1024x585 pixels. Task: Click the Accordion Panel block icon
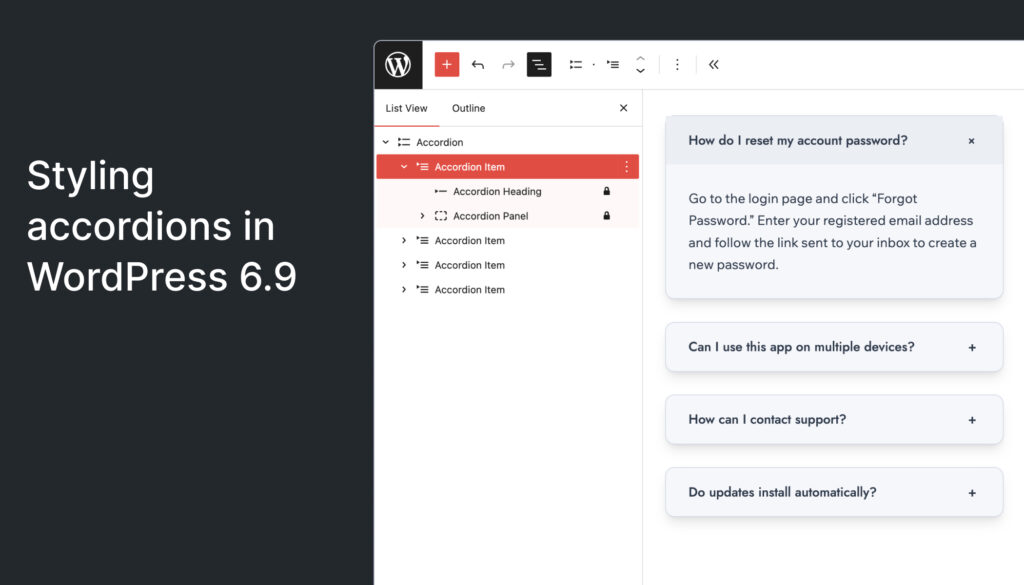(441, 216)
